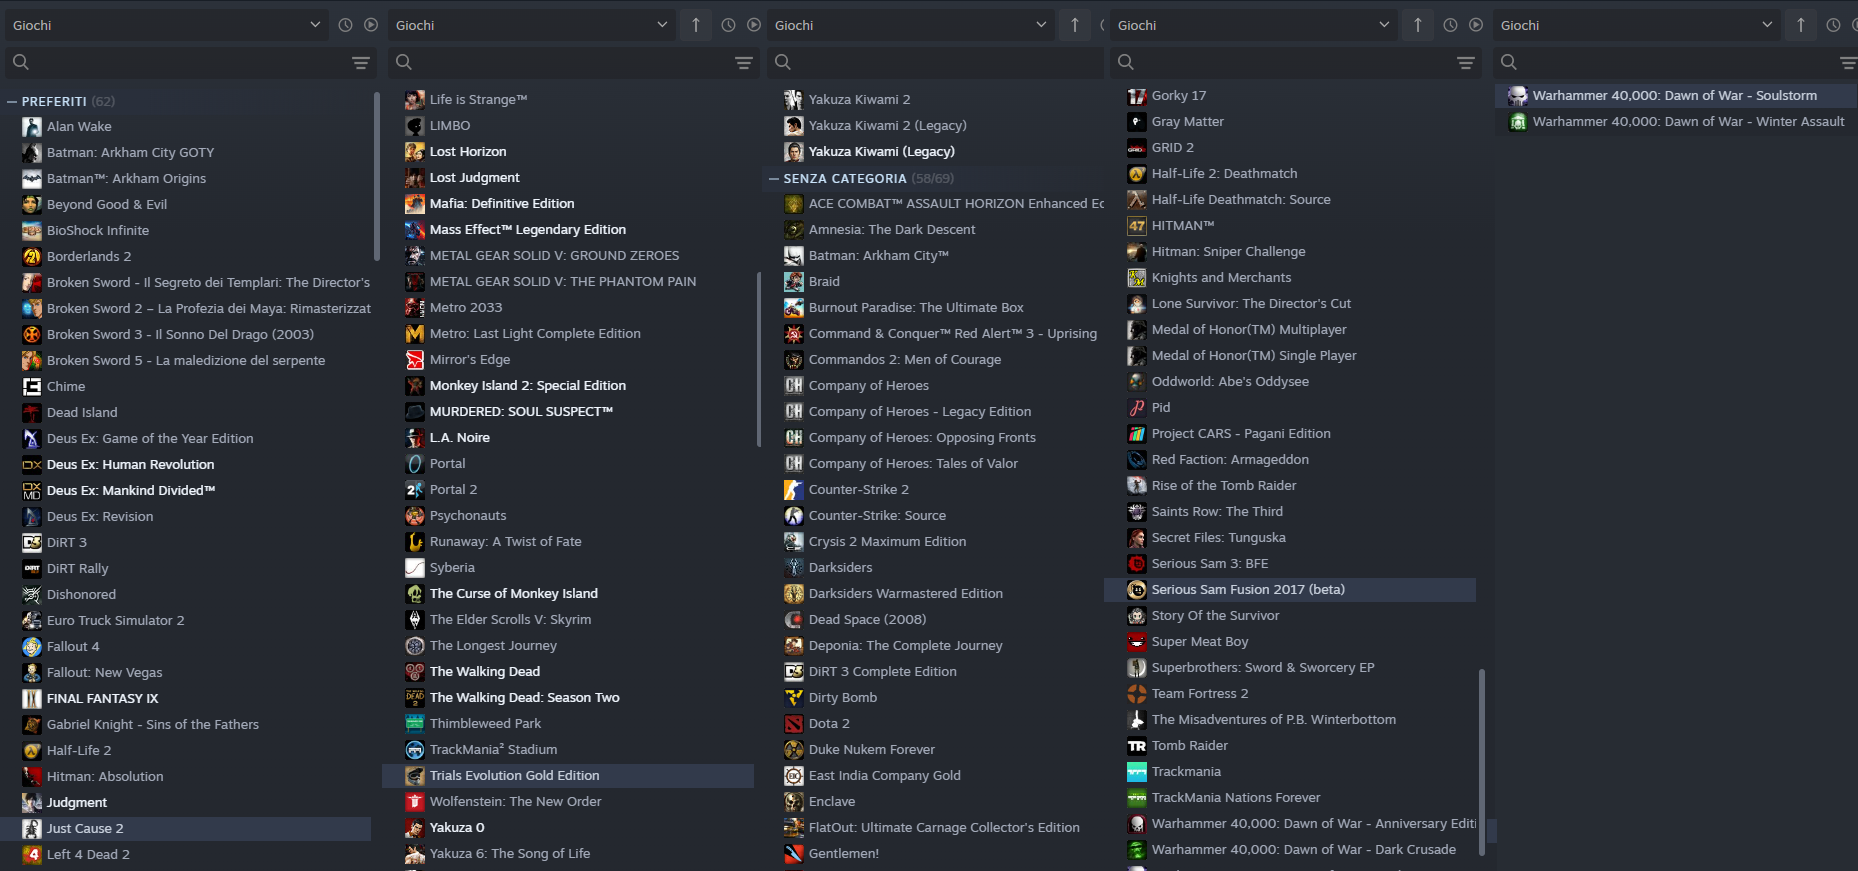Click the filter options icon above the PREFERITI list
The height and width of the screenshot is (871, 1858).
(x=361, y=63)
